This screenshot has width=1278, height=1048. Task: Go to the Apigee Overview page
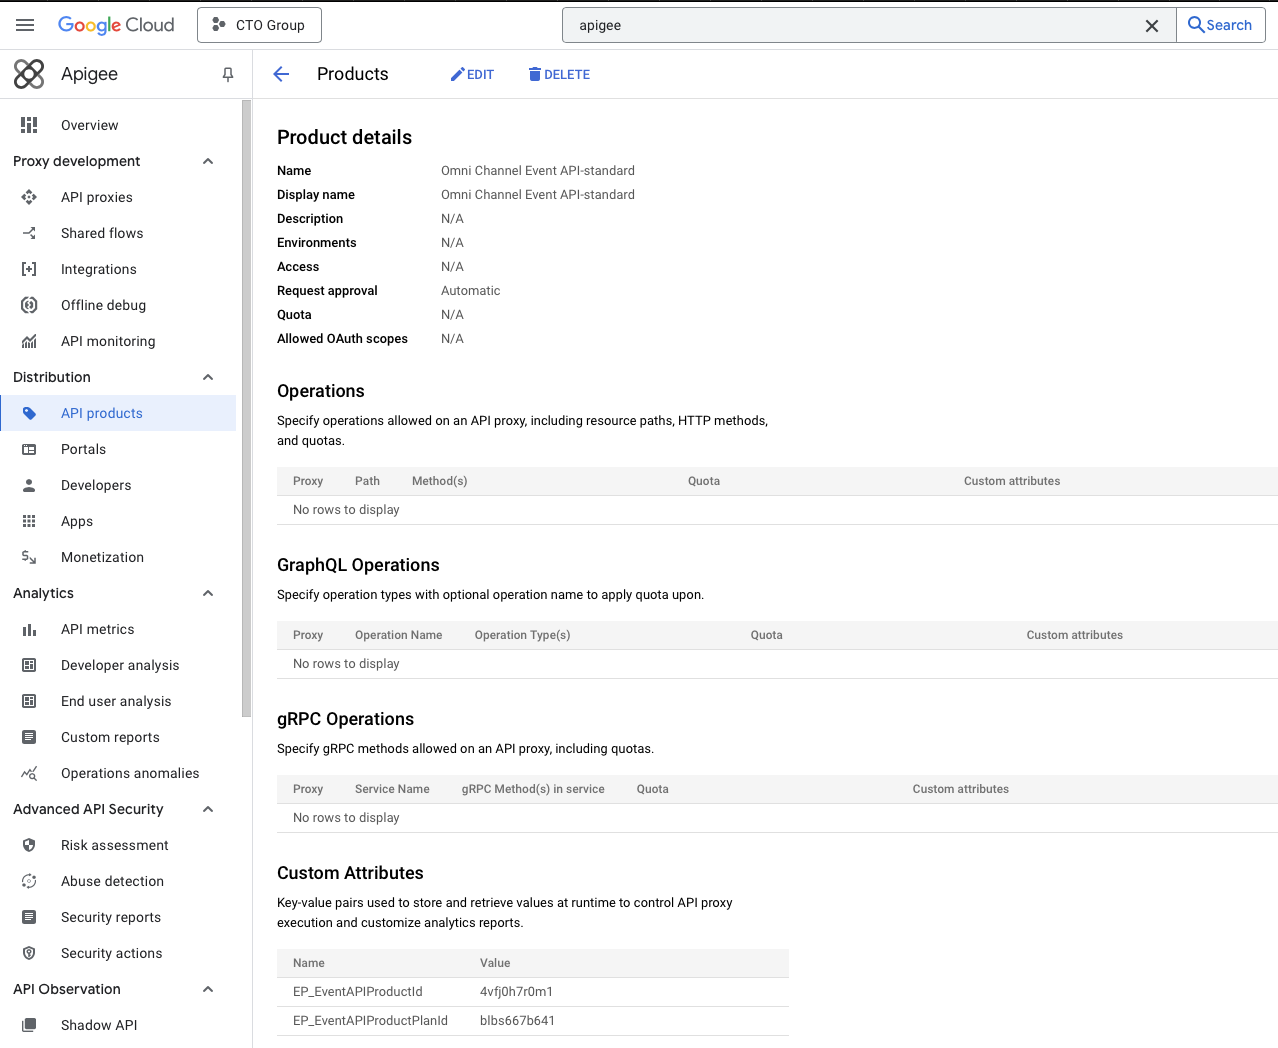pos(89,125)
